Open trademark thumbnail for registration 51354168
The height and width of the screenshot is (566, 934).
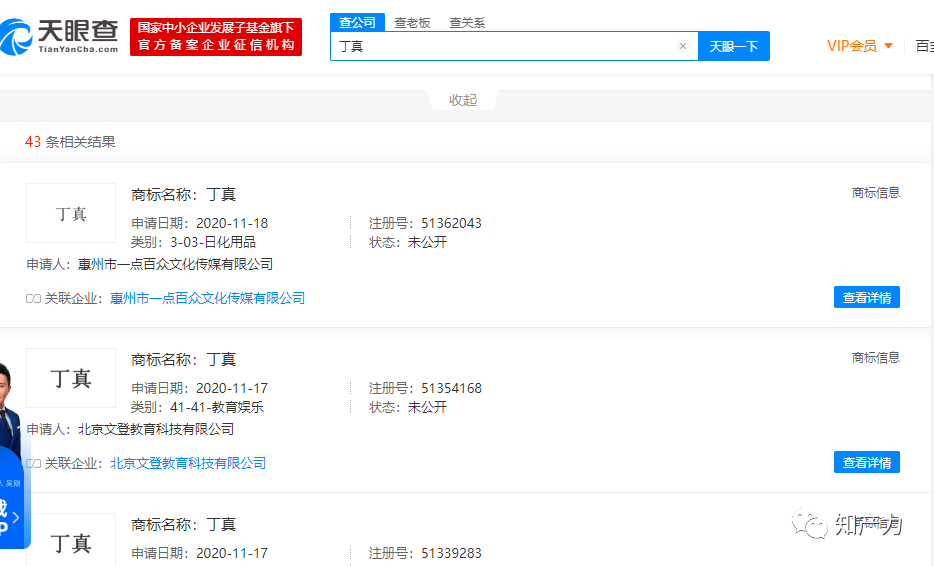(71, 378)
